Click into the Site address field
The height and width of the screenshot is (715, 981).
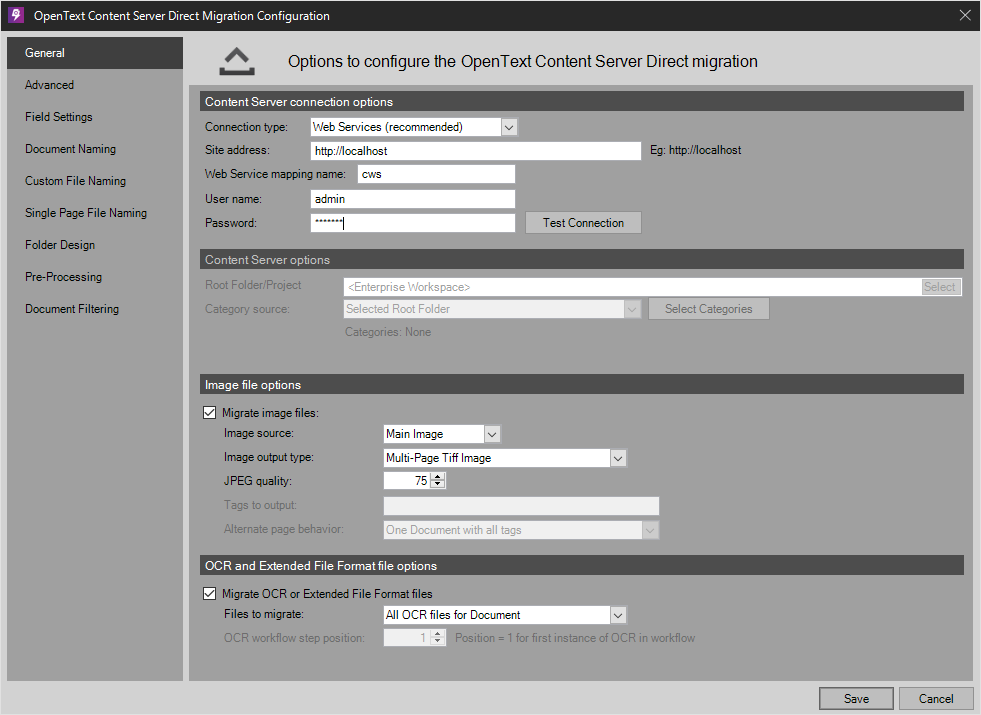(x=475, y=151)
